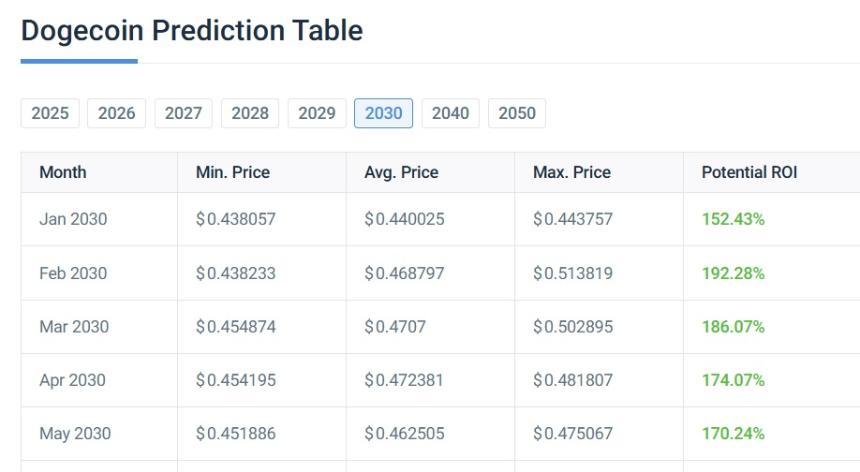
Task: Click May 2030 average price $0.462505
Action: coord(404,434)
